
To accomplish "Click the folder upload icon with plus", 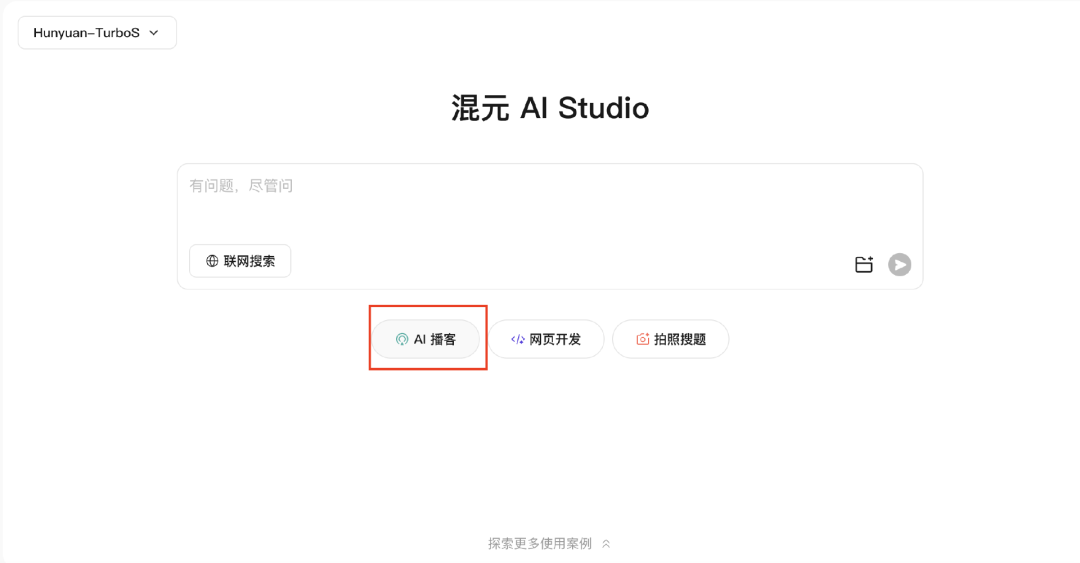I will 864,265.
